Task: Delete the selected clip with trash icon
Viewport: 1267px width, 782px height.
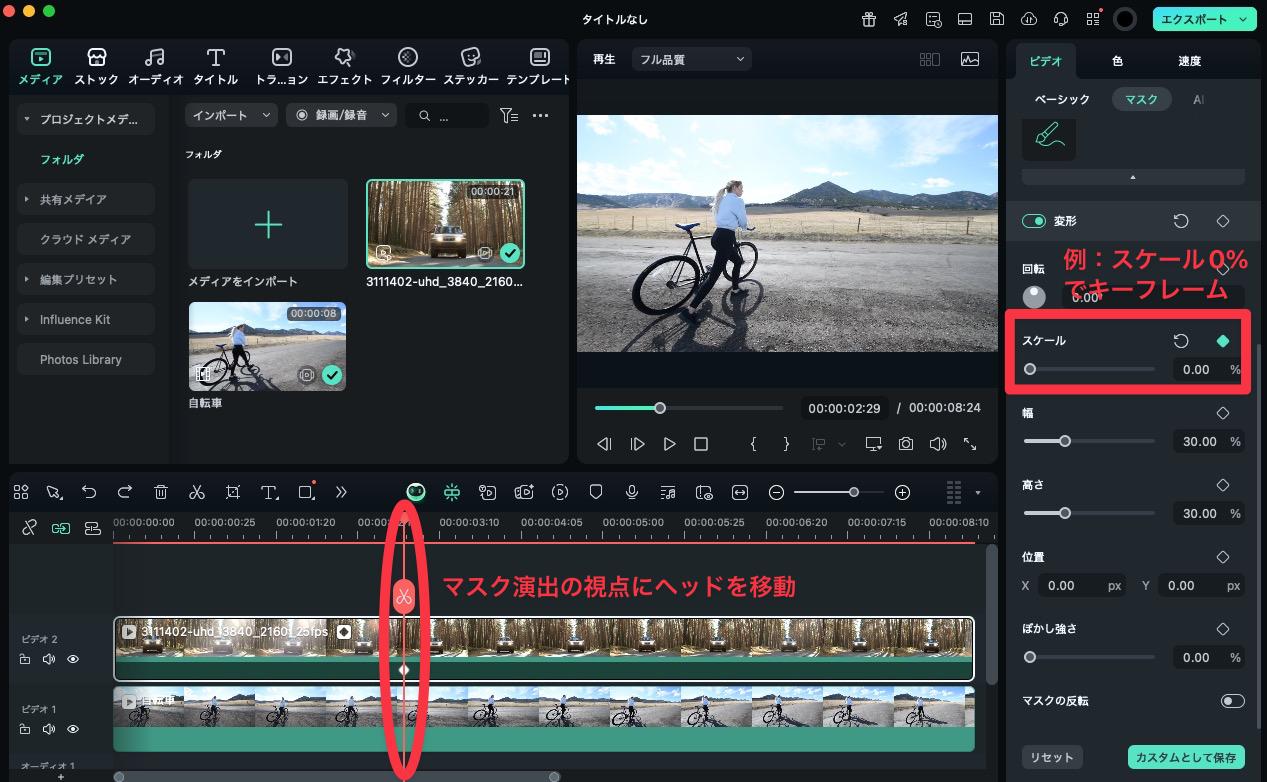Action: [x=161, y=492]
